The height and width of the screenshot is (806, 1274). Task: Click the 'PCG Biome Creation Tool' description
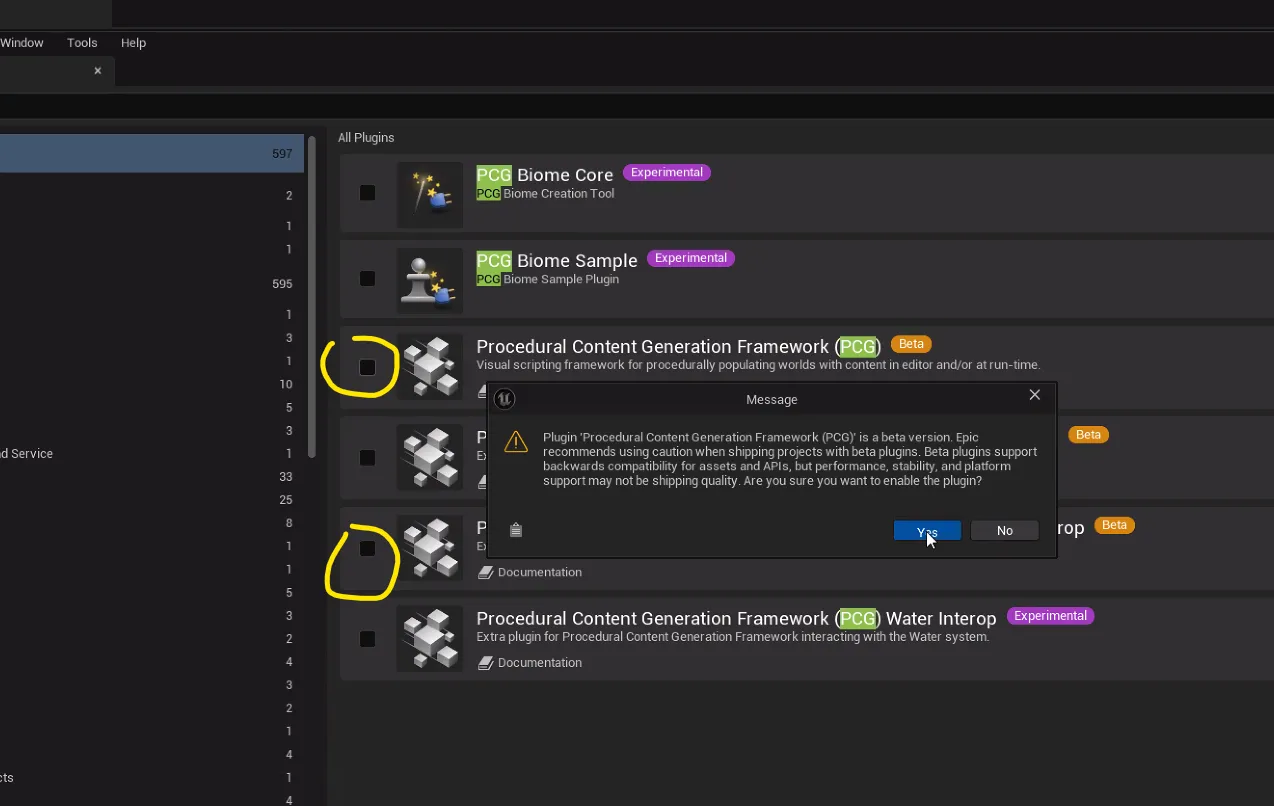point(545,194)
